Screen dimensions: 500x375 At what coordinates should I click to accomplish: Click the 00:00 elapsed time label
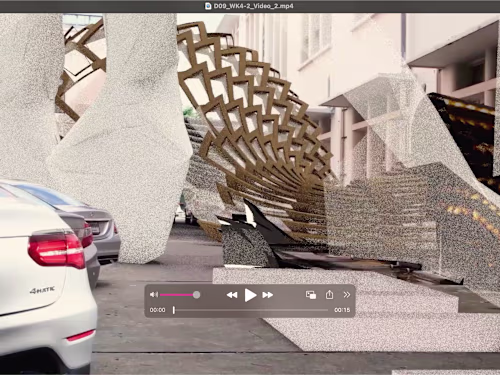(157, 310)
